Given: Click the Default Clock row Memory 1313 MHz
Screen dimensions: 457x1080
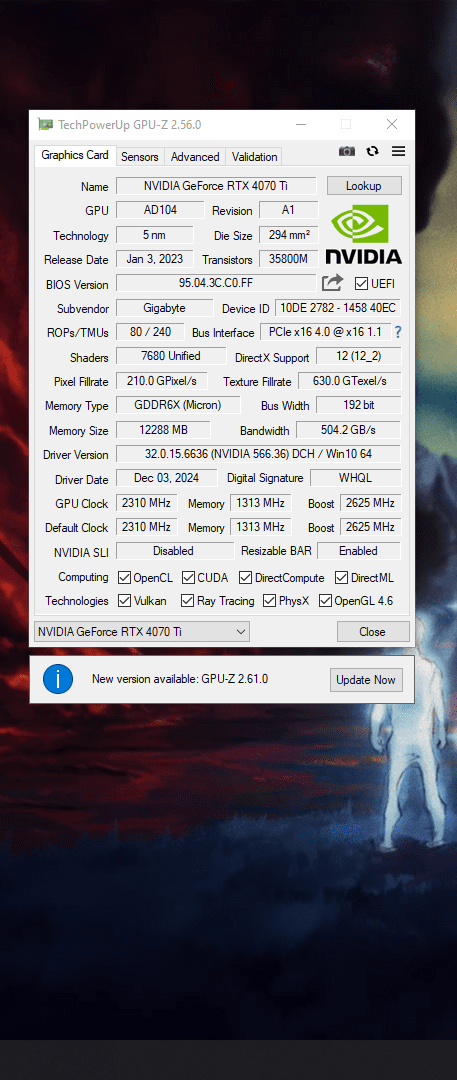Looking at the screenshot, I should [x=261, y=527].
